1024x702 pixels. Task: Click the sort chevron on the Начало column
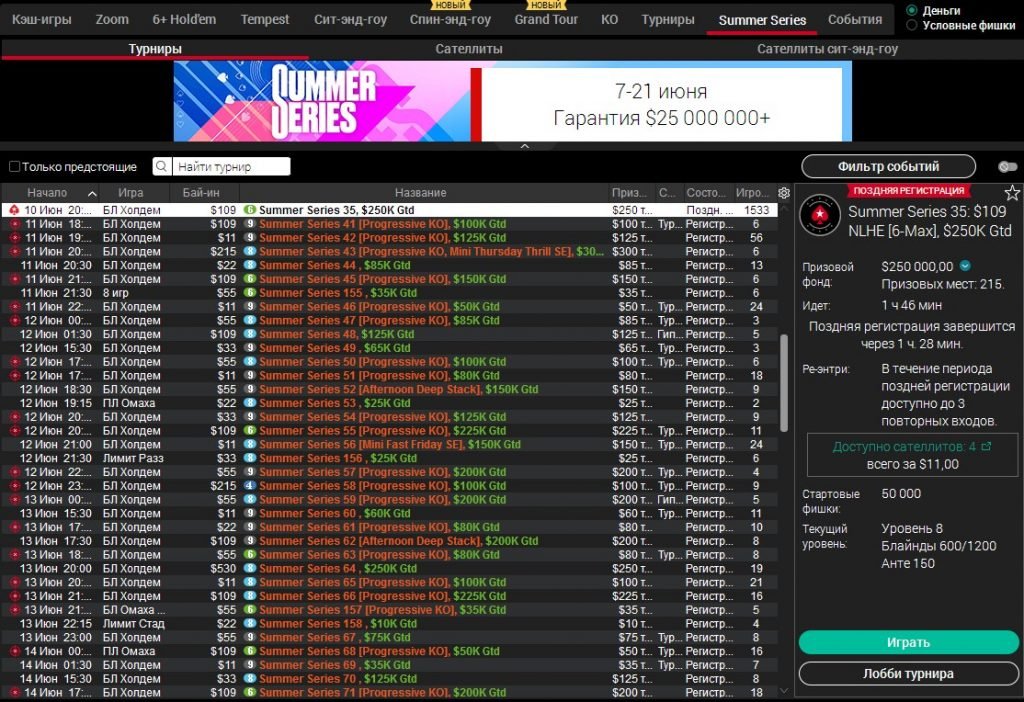91,192
